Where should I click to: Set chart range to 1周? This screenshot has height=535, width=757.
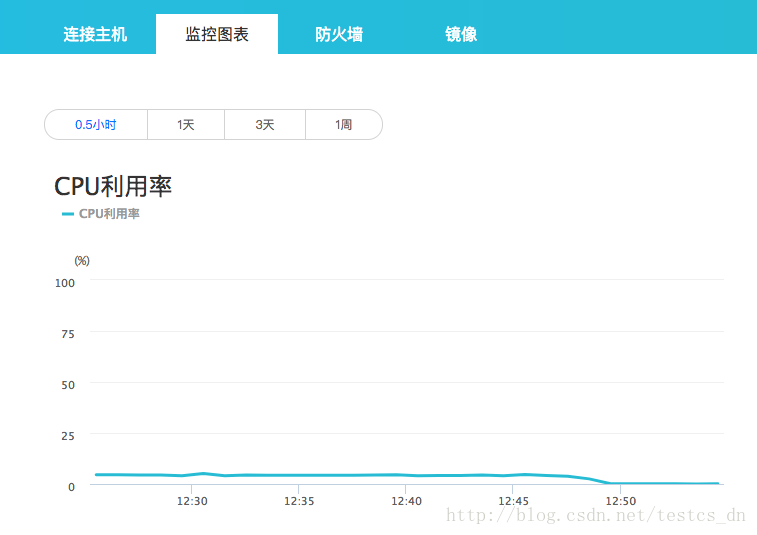click(343, 125)
